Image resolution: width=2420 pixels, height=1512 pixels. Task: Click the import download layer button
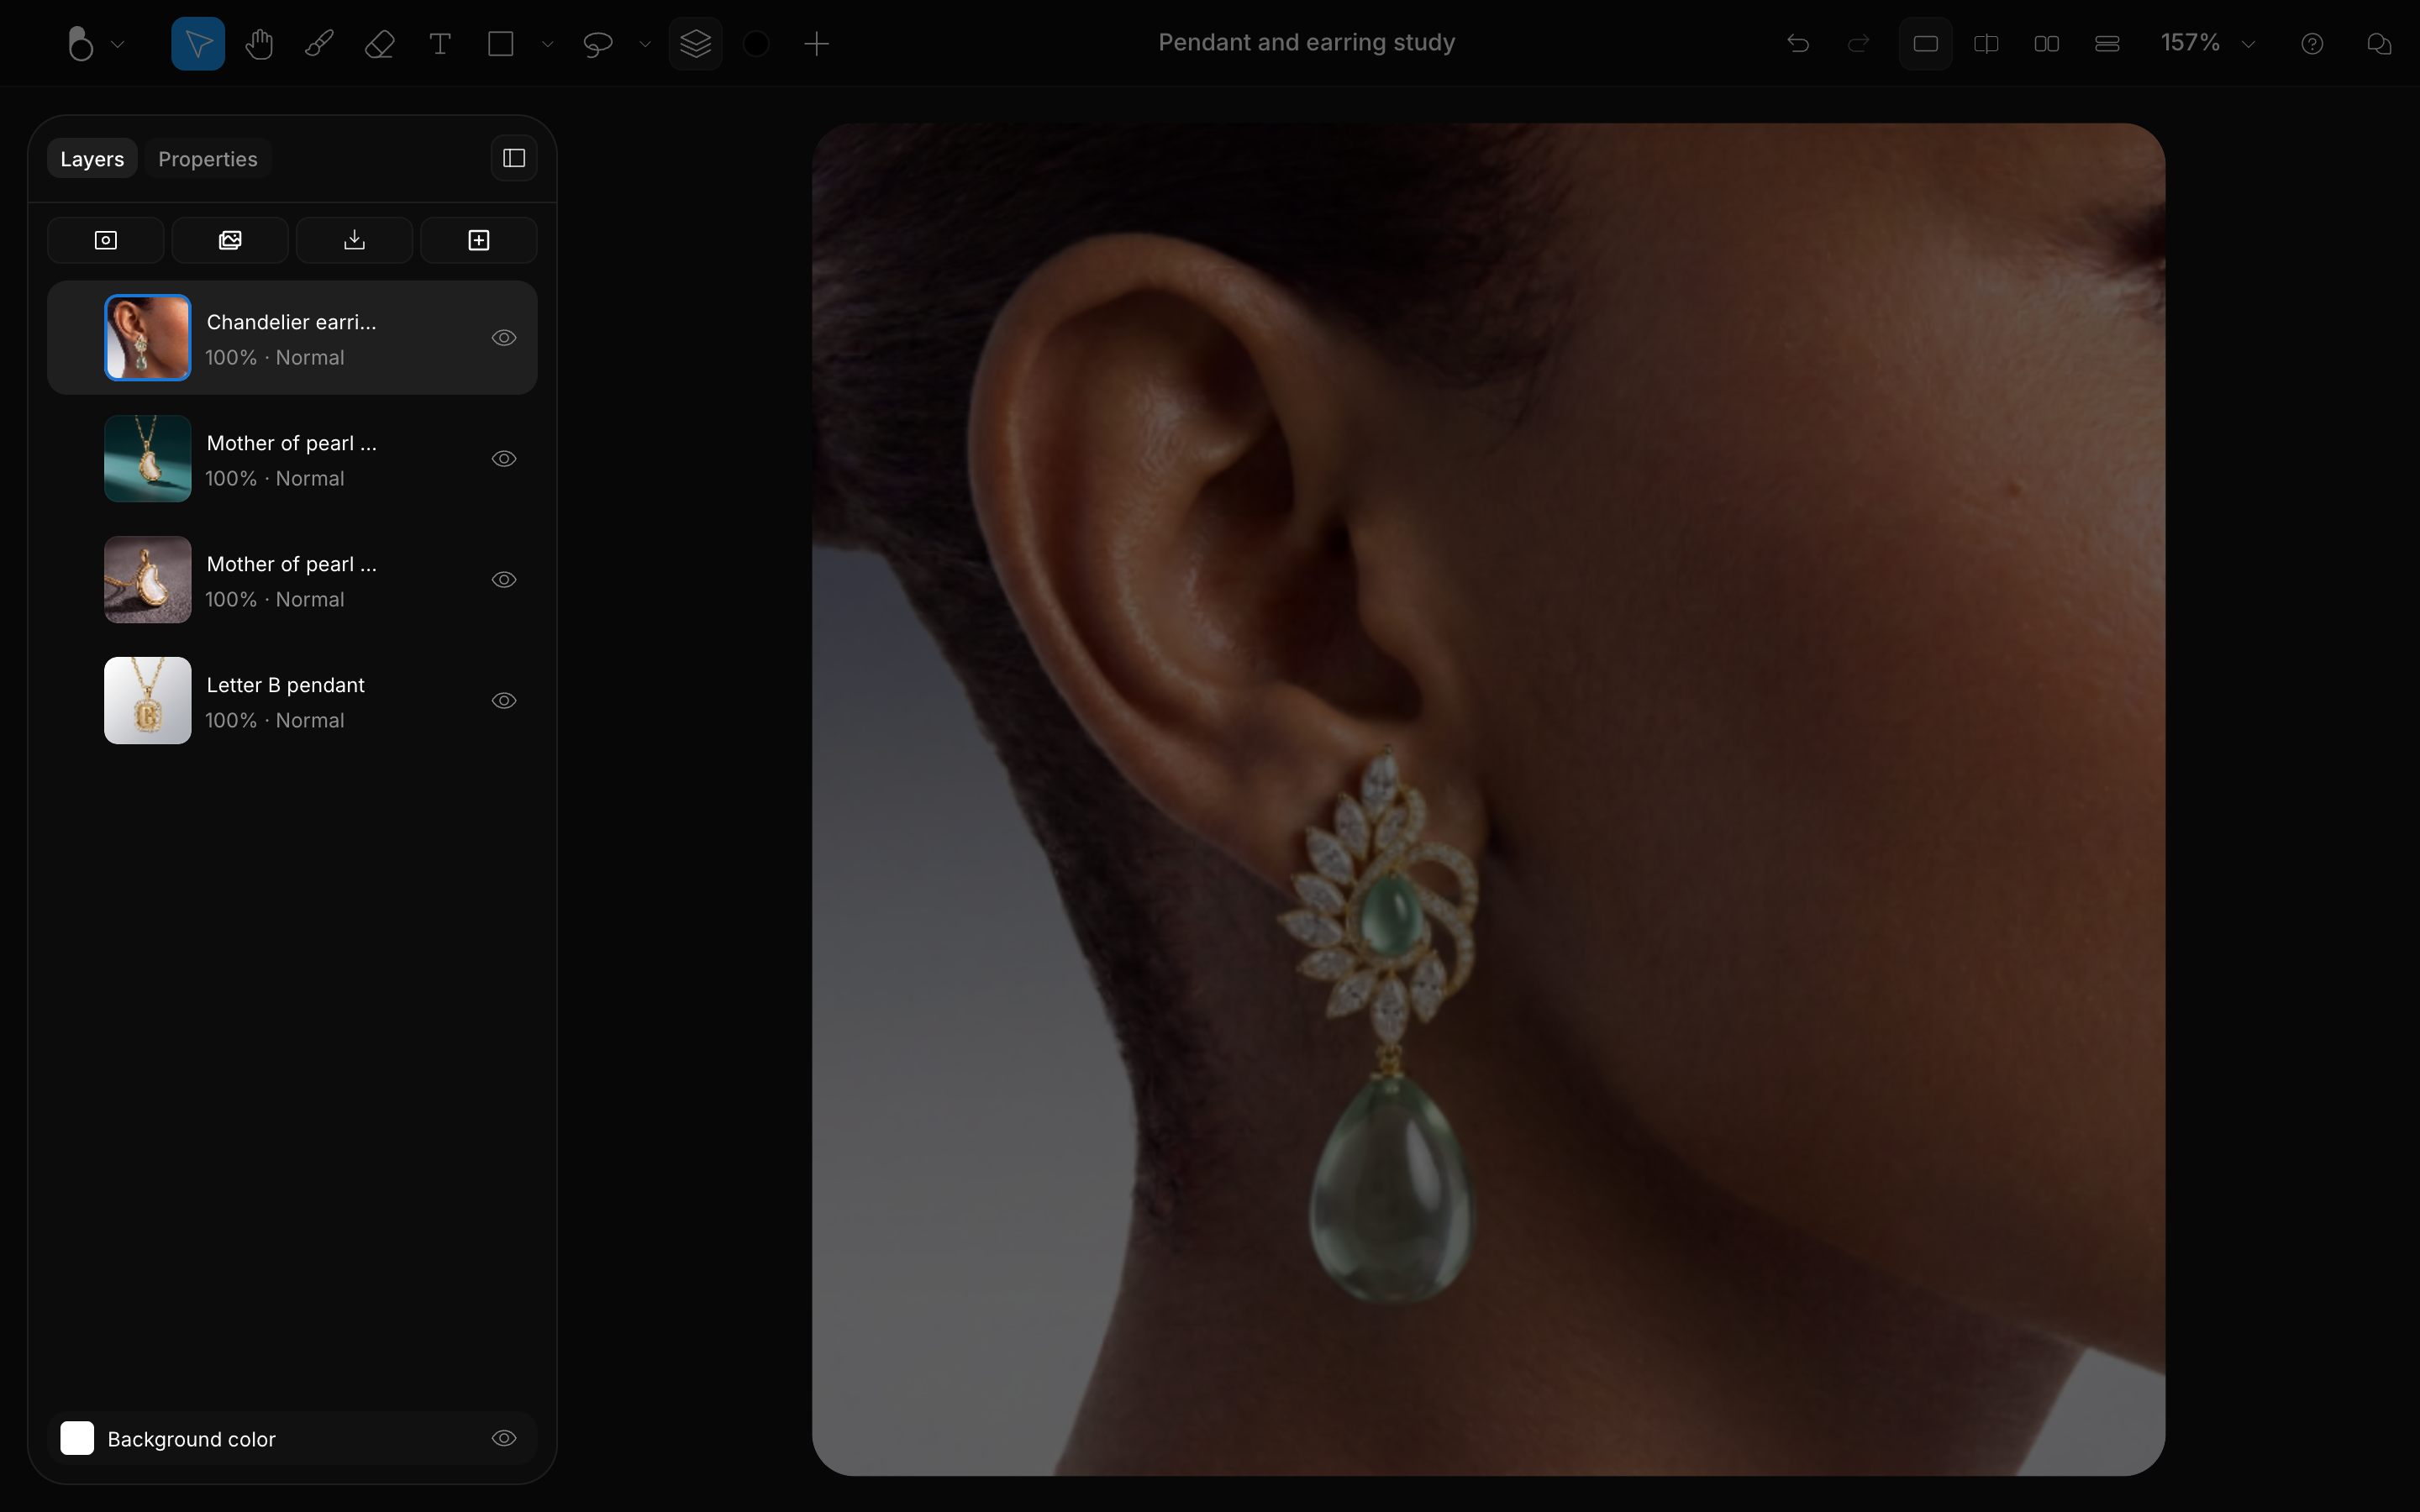[x=355, y=240]
